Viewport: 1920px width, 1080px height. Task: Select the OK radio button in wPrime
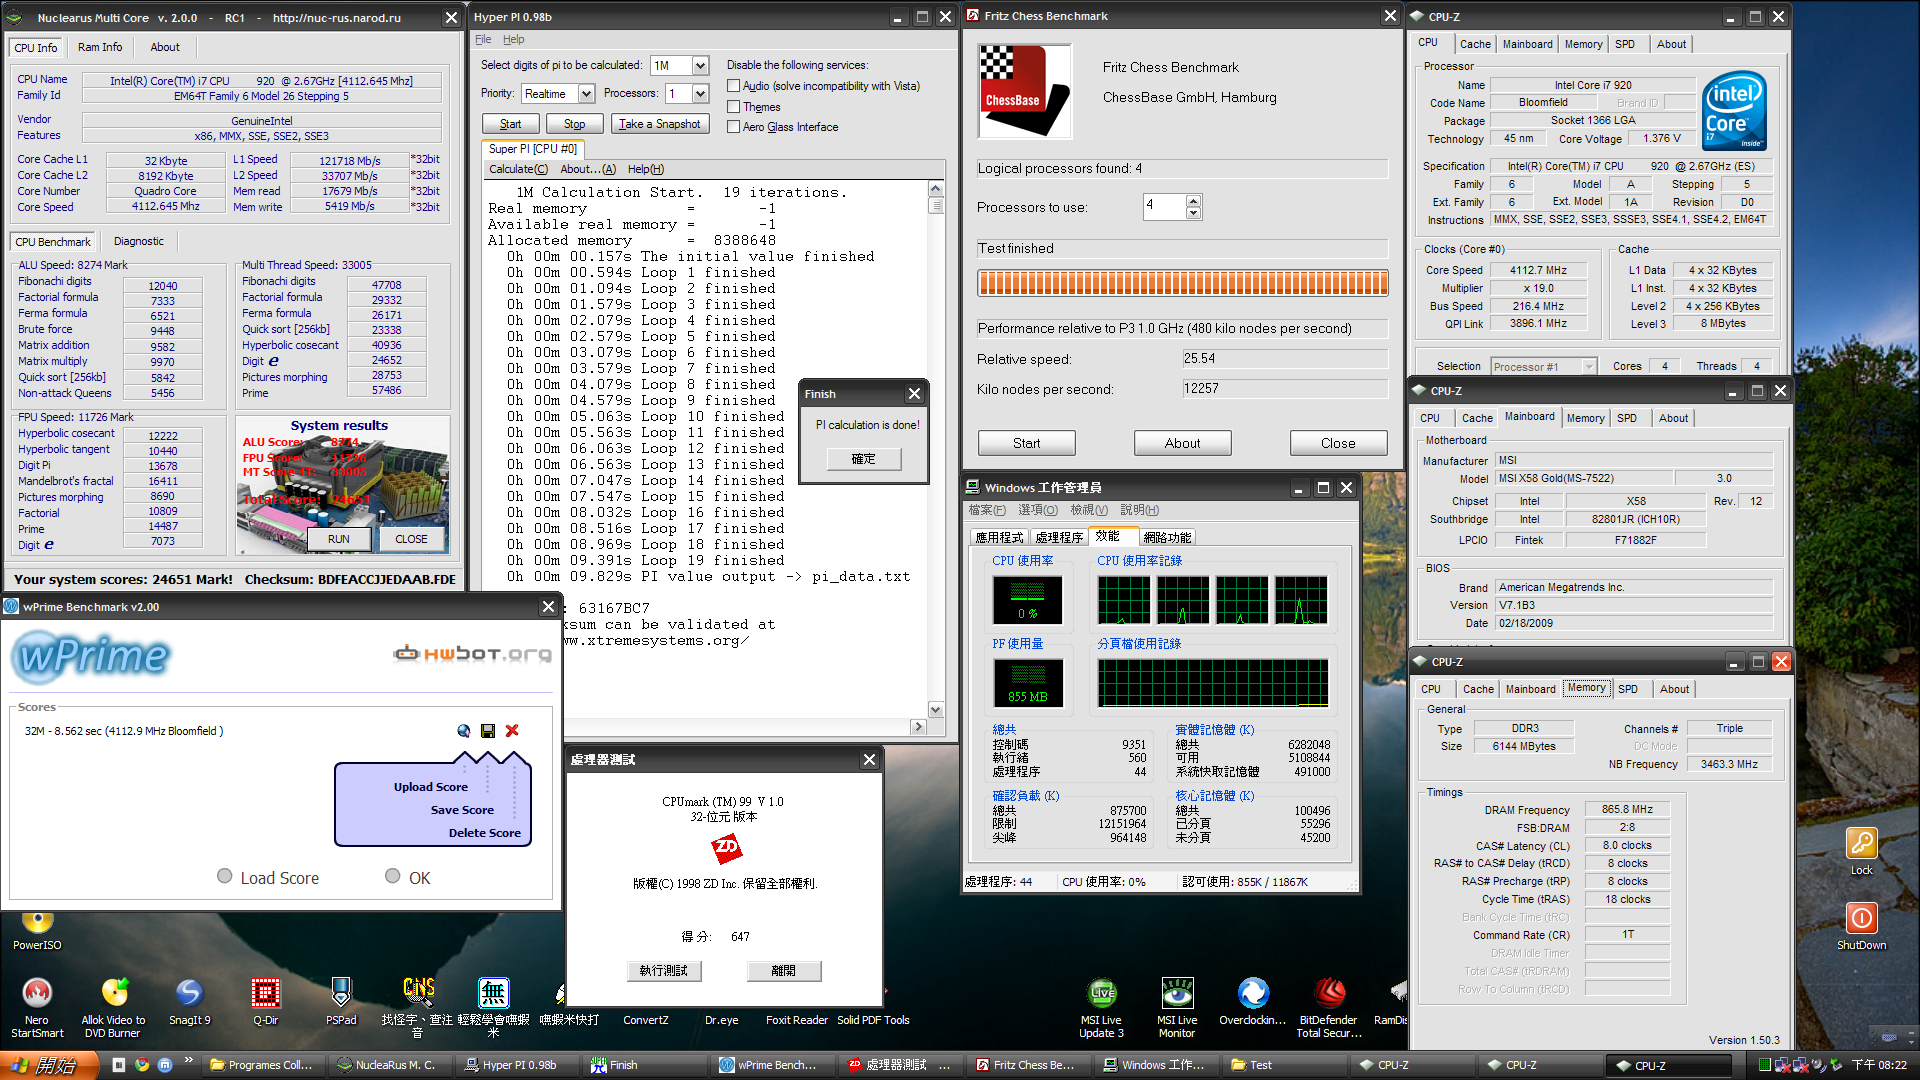tap(393, 877)
